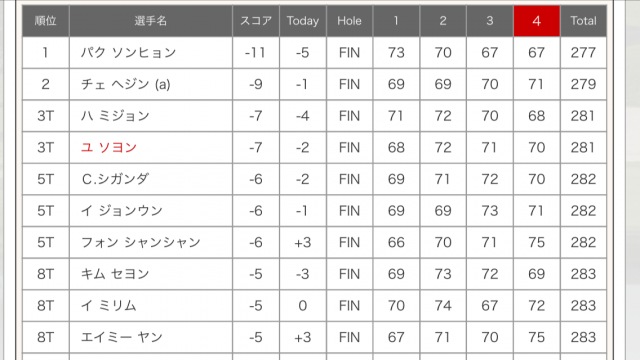Viewport: 640px width, 360px height.
Task: Open player パク ソンヒョン
Action: point(128,53)
